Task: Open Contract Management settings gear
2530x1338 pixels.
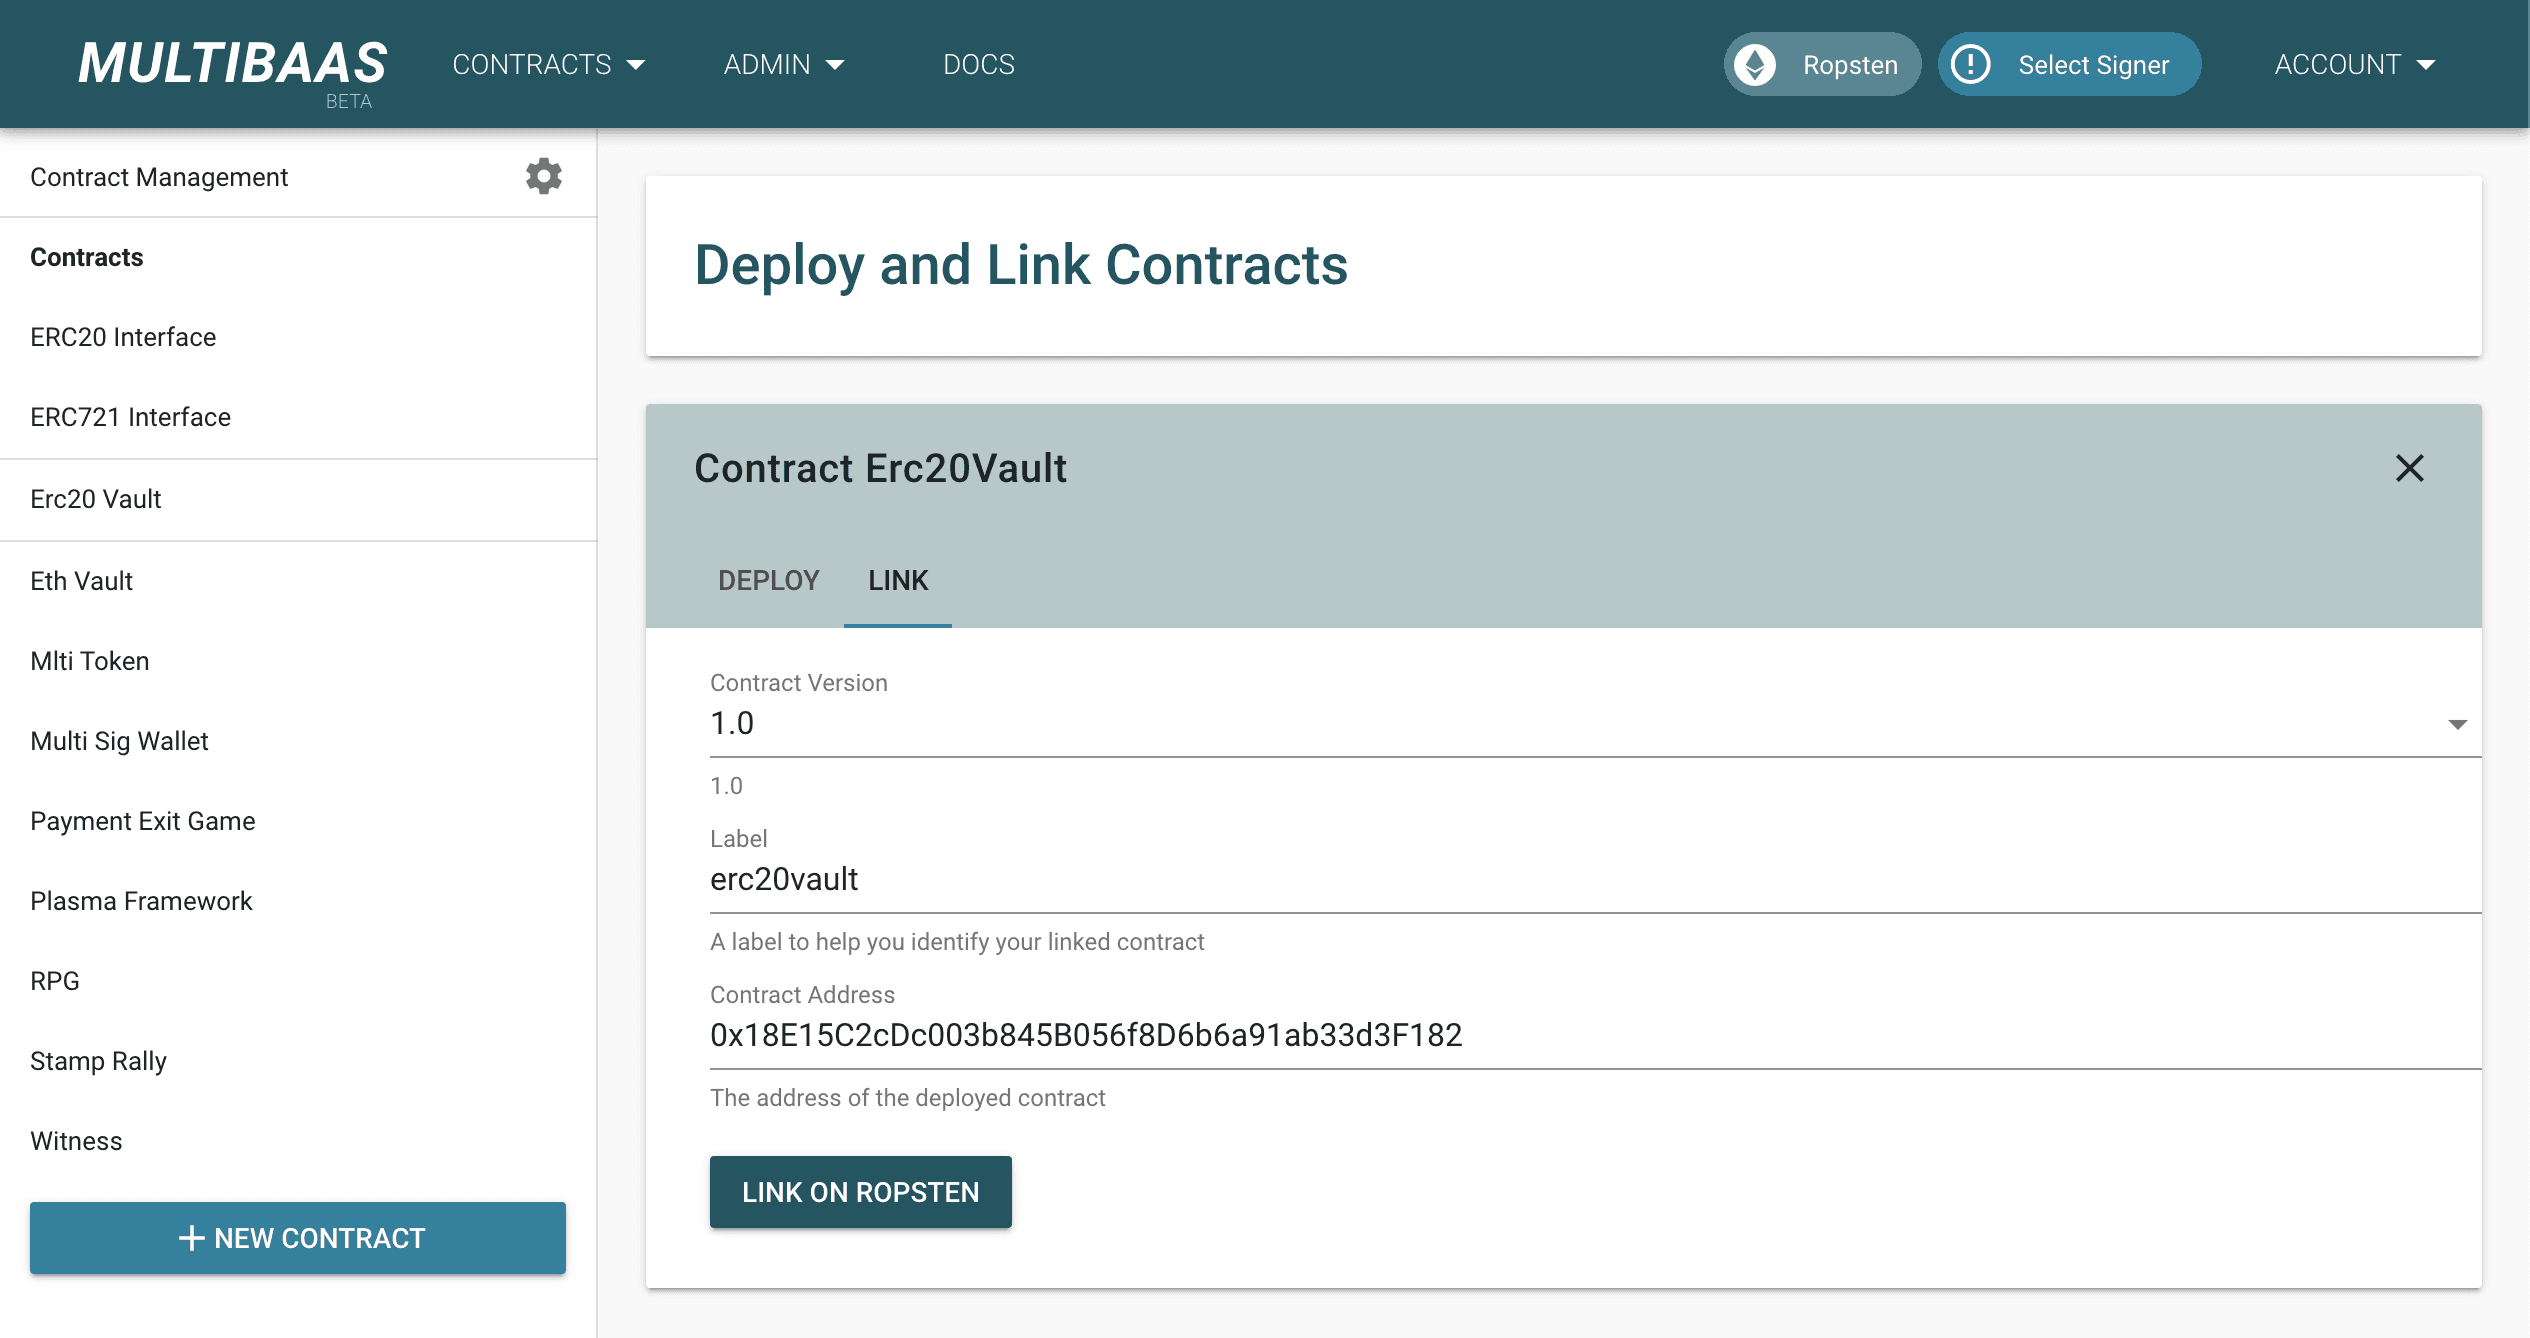Action: coord(544,177)
